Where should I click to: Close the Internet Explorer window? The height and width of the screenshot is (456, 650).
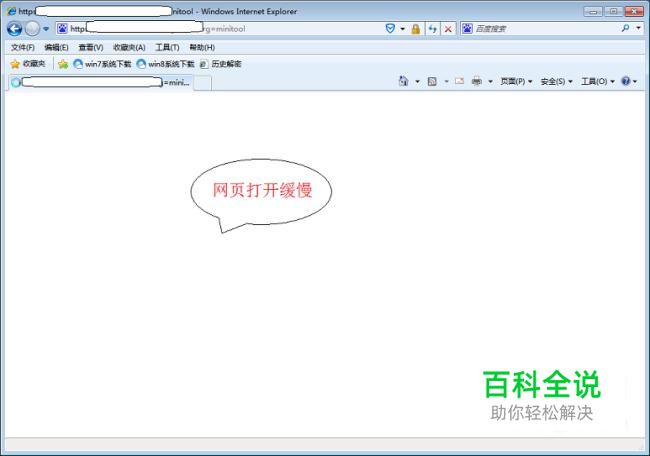[x=634, y=12]
